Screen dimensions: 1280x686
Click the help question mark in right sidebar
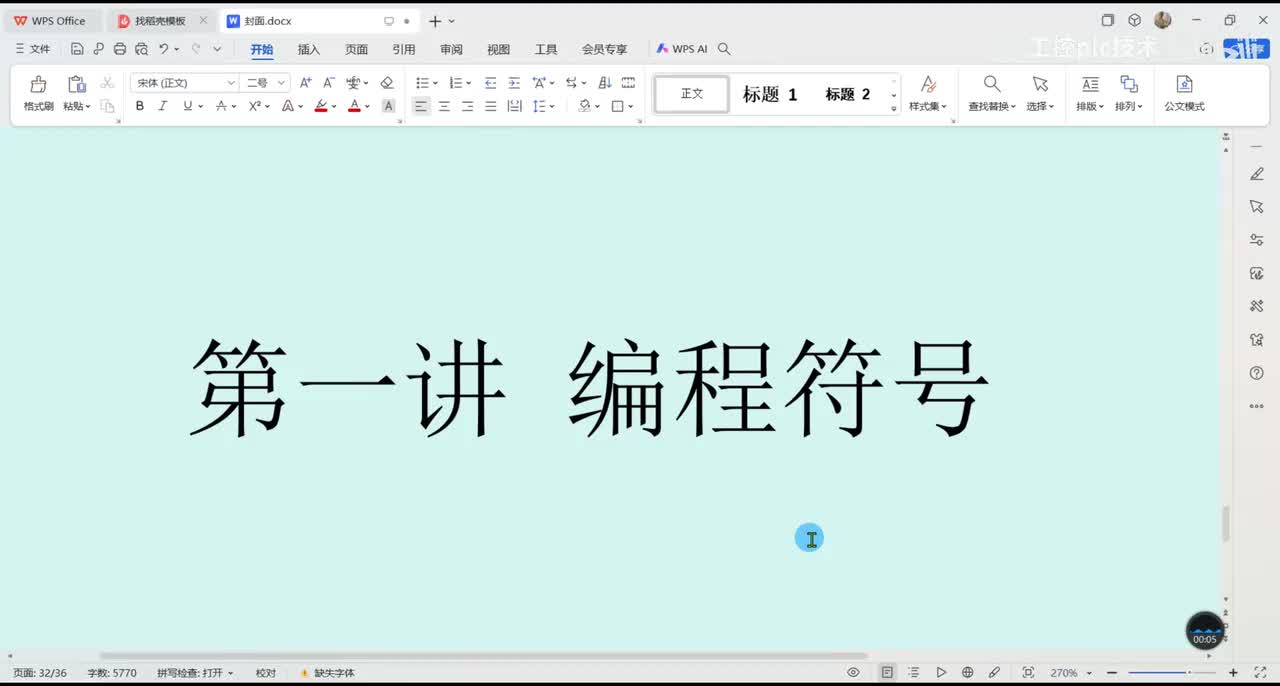pos(1257,373)
